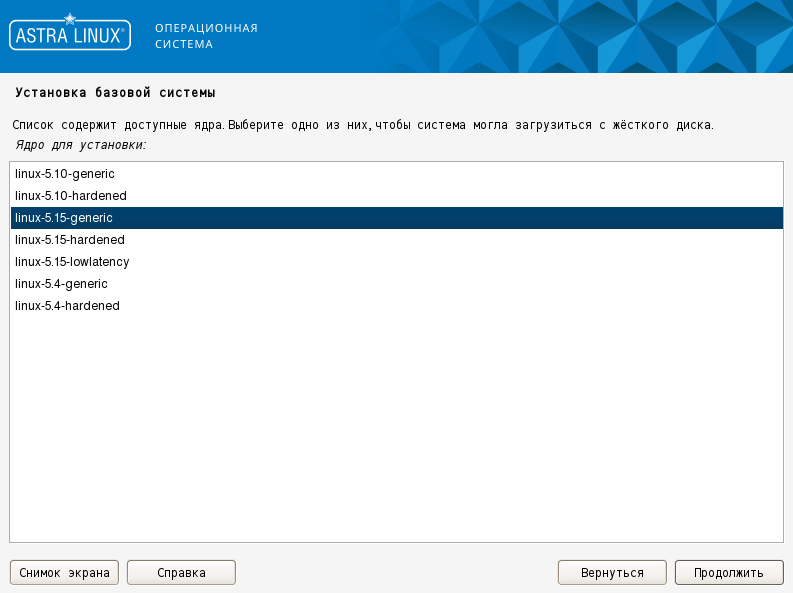Proceed by clicking Продолжить

[x=729, y=572]
